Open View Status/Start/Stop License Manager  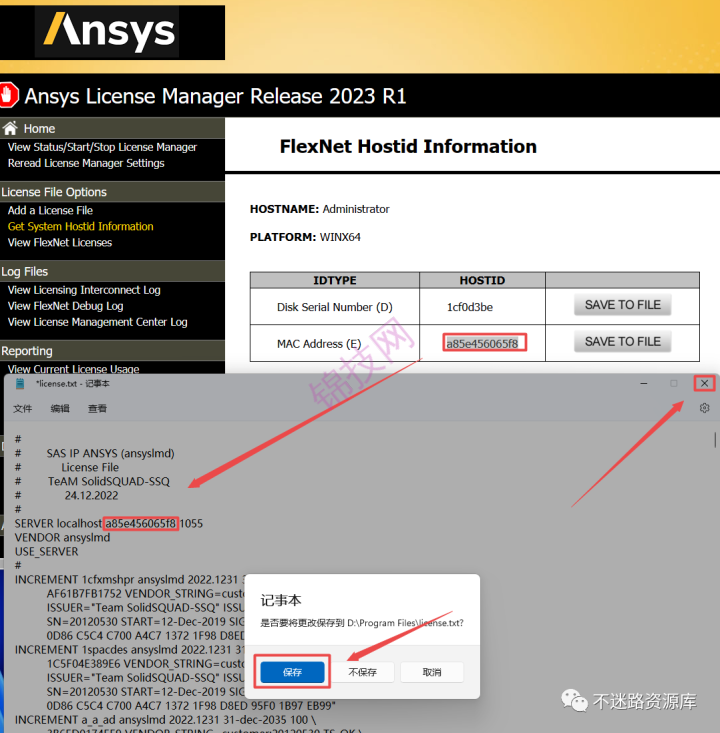pos(102,147)
